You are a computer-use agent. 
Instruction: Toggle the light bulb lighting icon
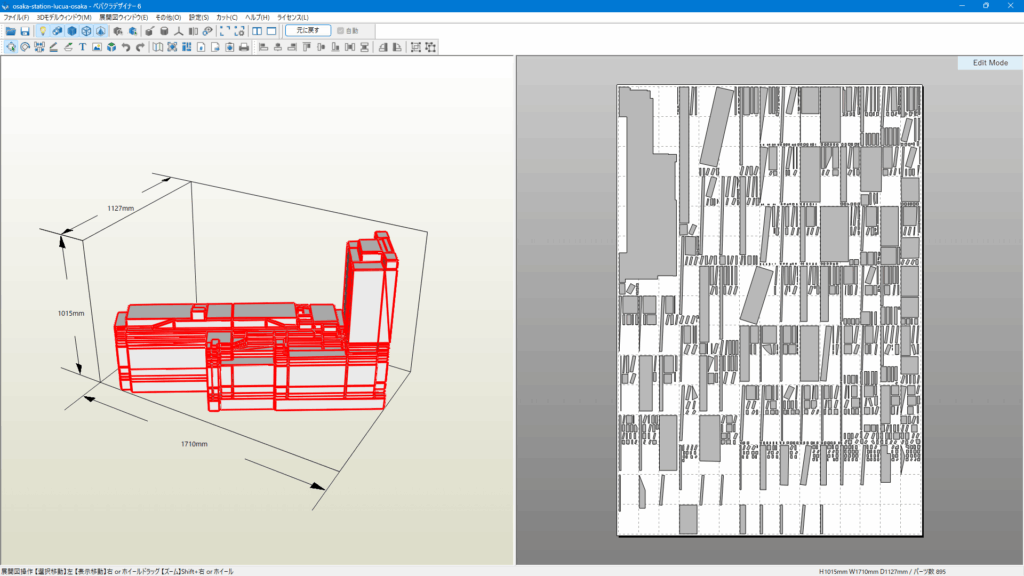coord(42,31)
